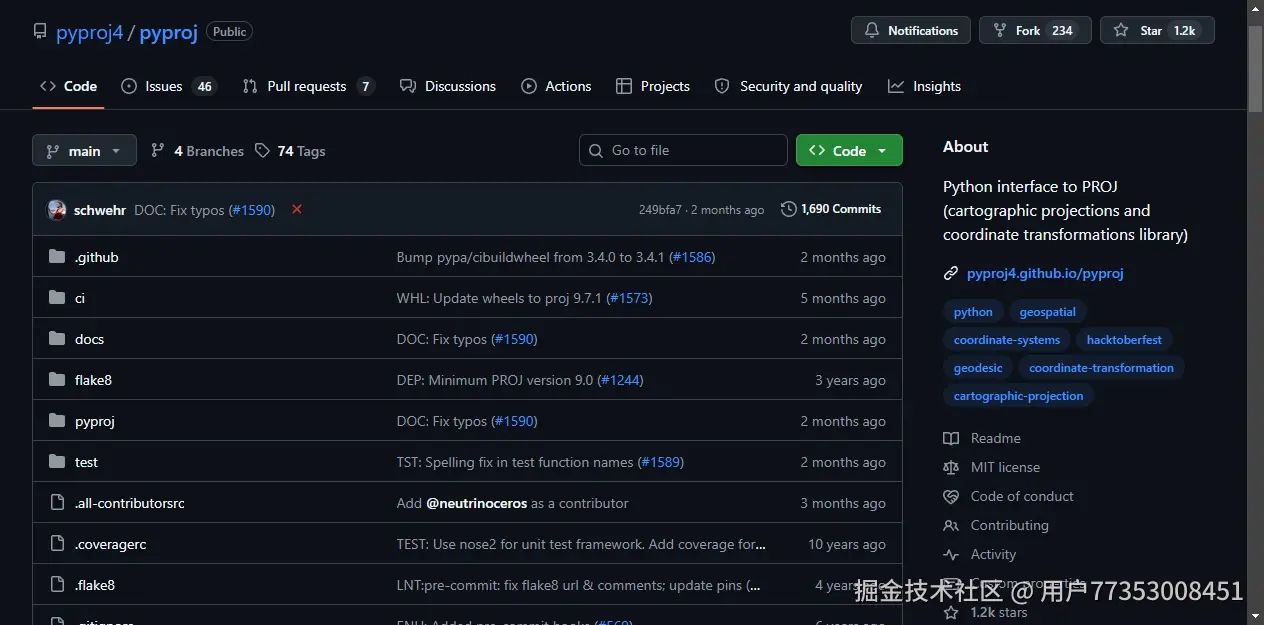Open the pyproj4 organization link
1264x625 pixels.
coord(89,32)
